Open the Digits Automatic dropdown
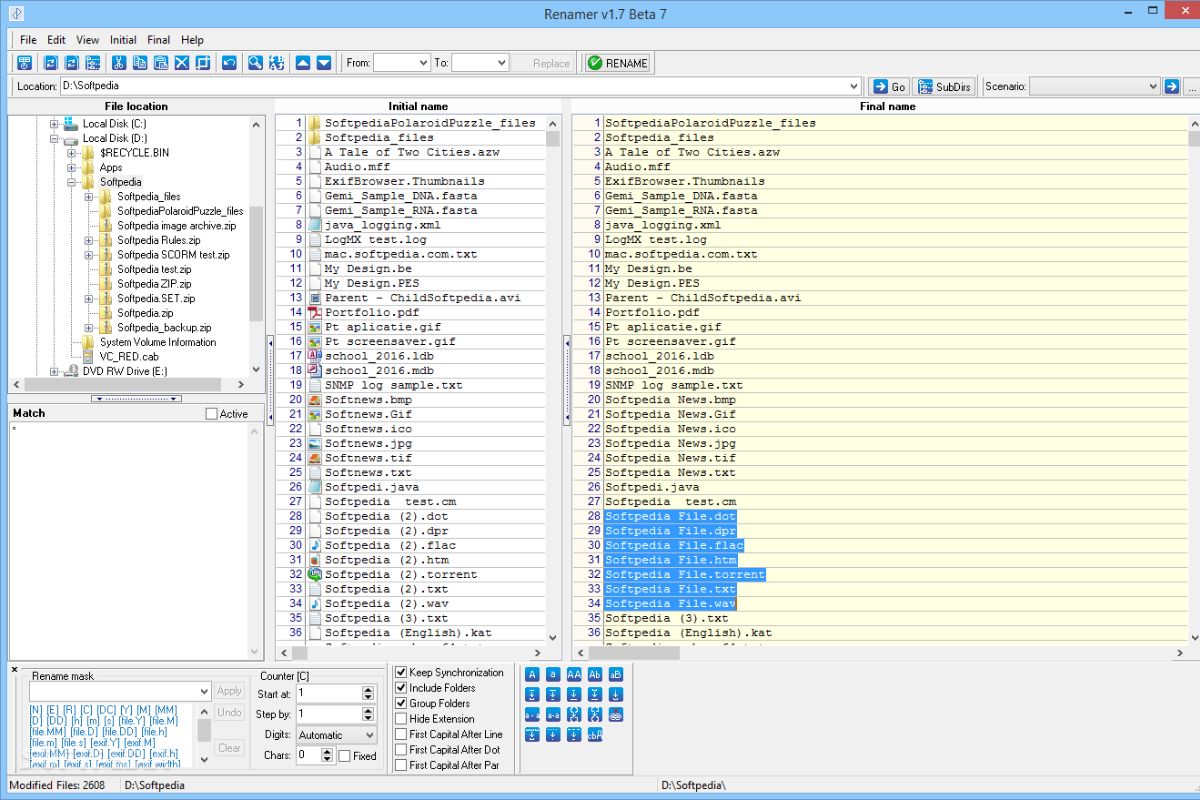The image size is (1200, 800). point(336,735)
